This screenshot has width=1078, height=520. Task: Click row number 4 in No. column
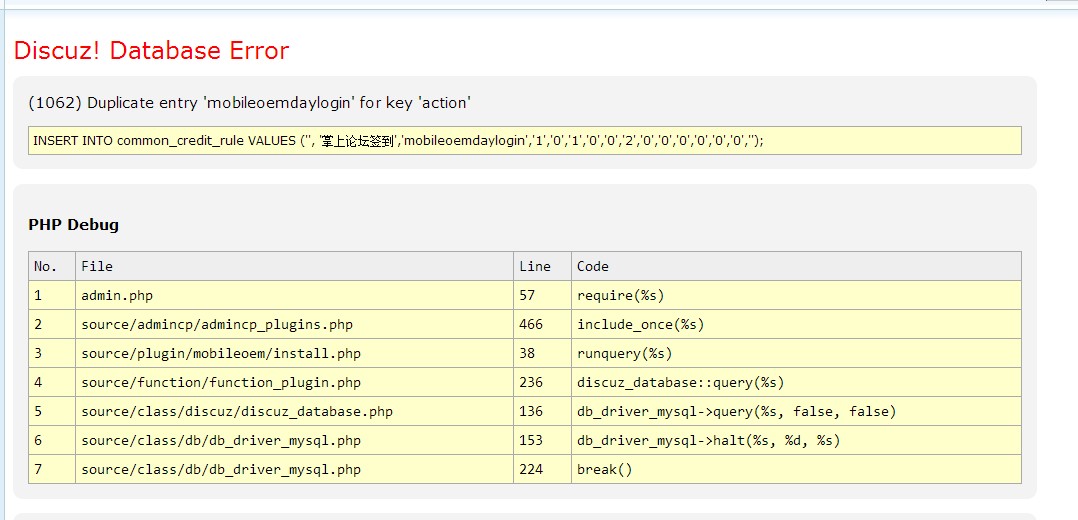click(x=52, y=382)
